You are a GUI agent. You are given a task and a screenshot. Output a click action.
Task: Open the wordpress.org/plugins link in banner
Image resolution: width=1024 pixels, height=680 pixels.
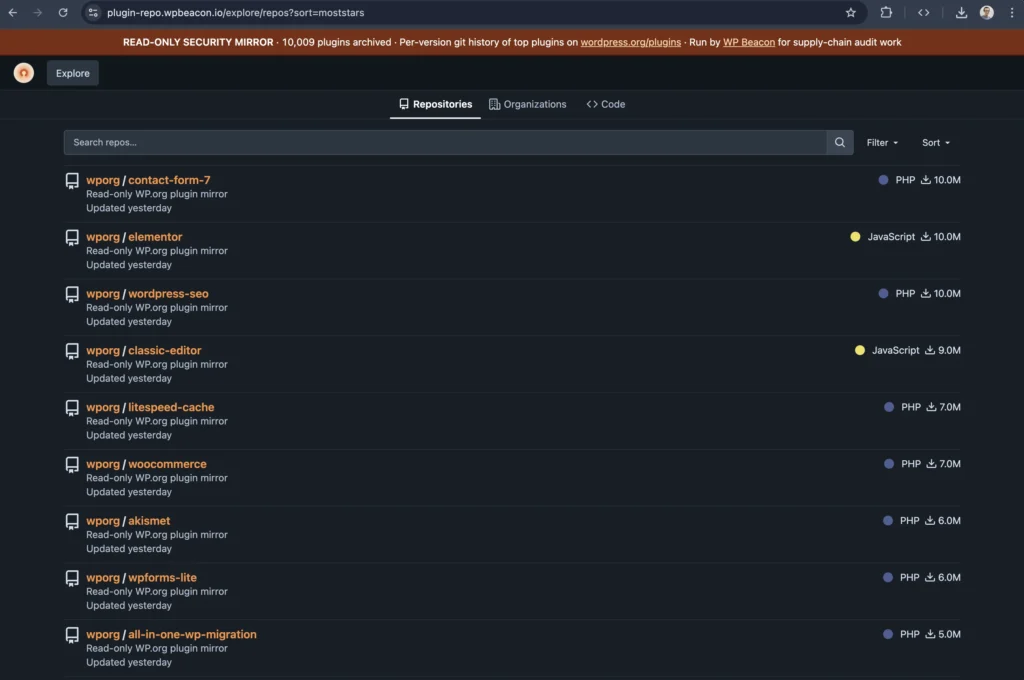[630, 42]
